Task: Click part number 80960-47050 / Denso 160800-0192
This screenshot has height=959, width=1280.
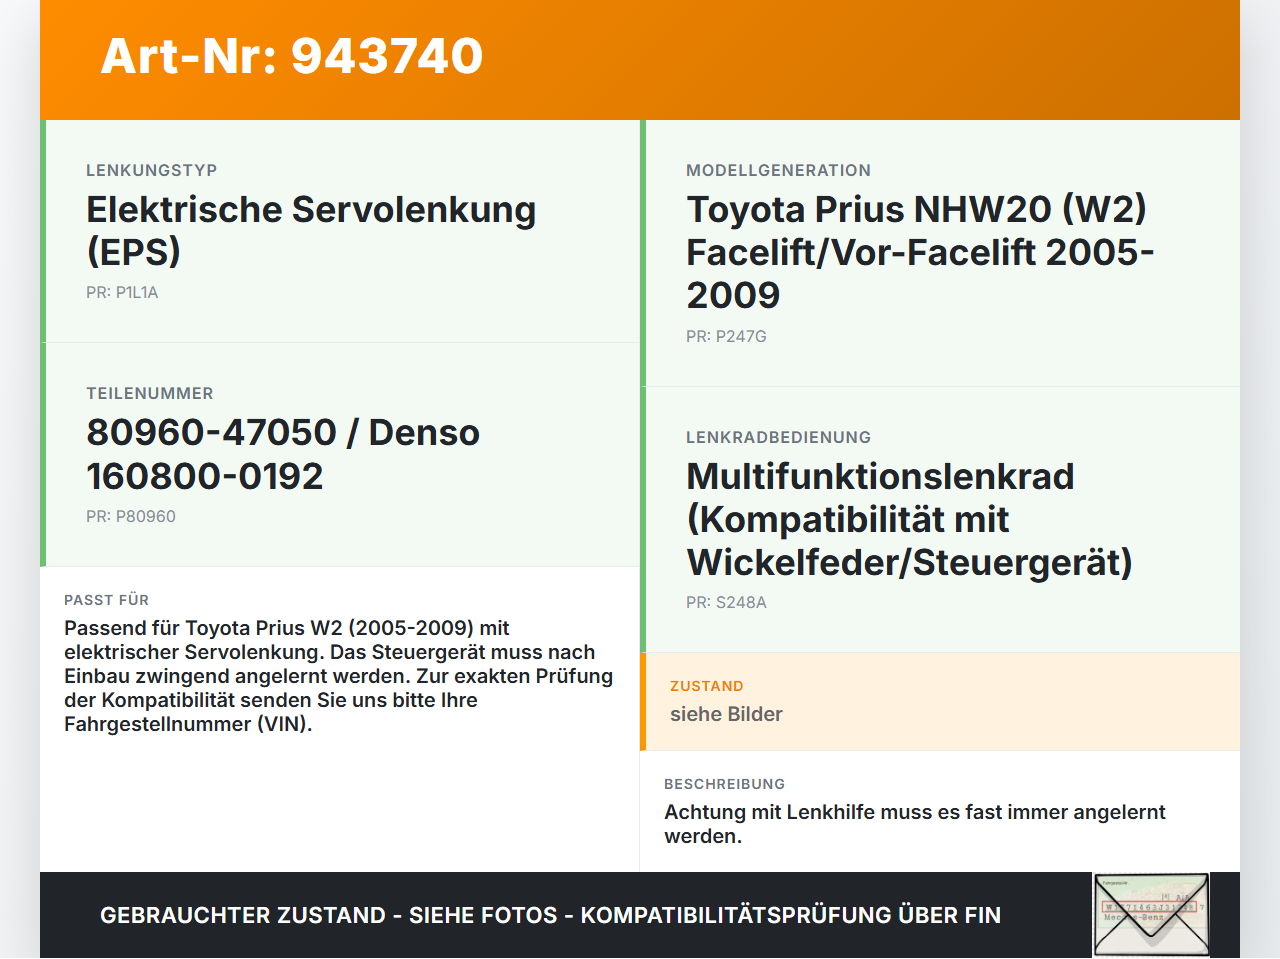Action: (283, 454)
